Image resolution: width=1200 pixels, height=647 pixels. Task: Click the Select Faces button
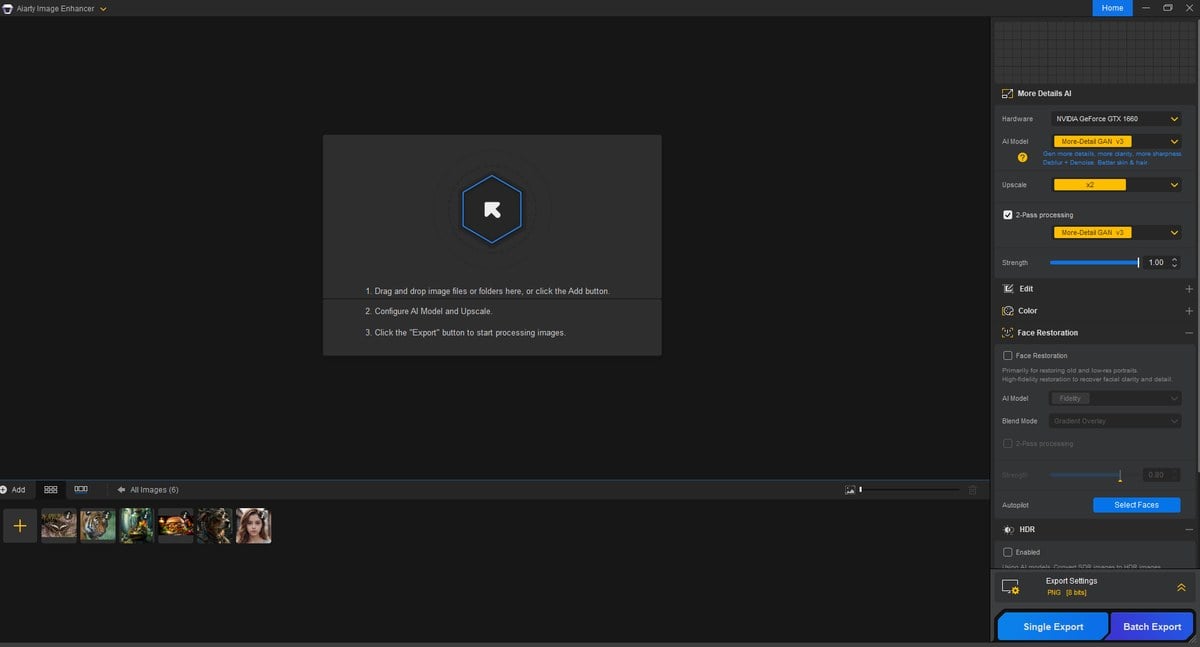[x=1136, y=505]
